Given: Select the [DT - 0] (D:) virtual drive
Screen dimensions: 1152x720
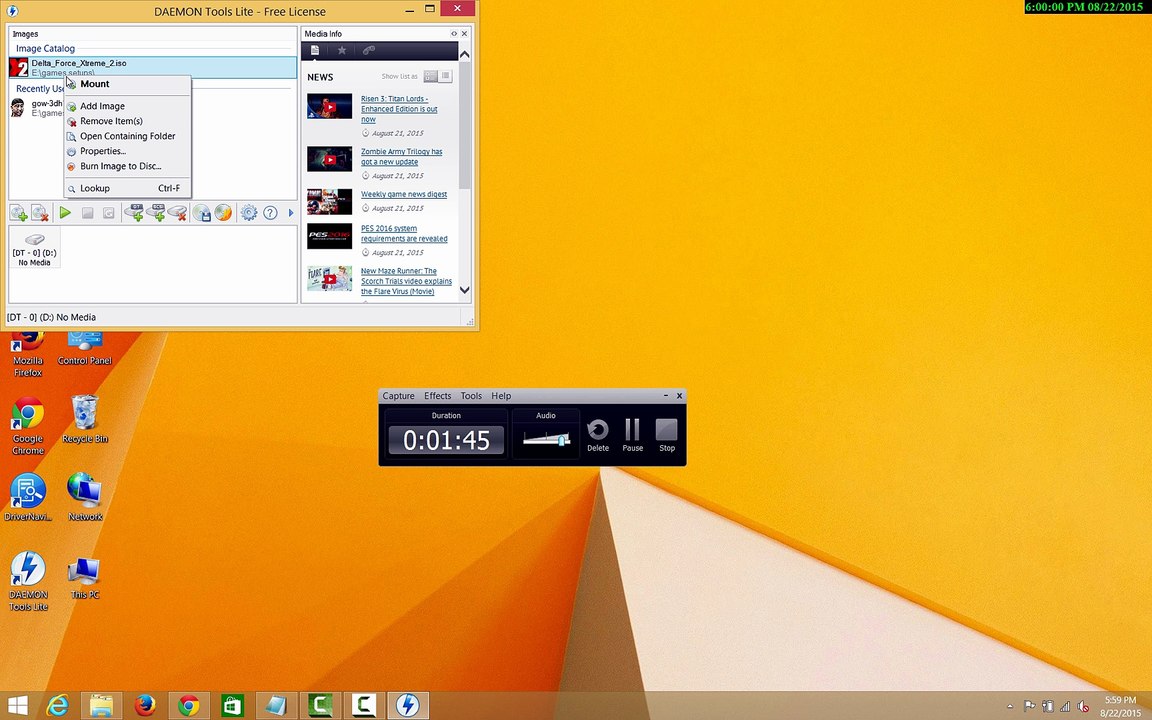Looking at the screenshot, I should click(x=35, y=248).
